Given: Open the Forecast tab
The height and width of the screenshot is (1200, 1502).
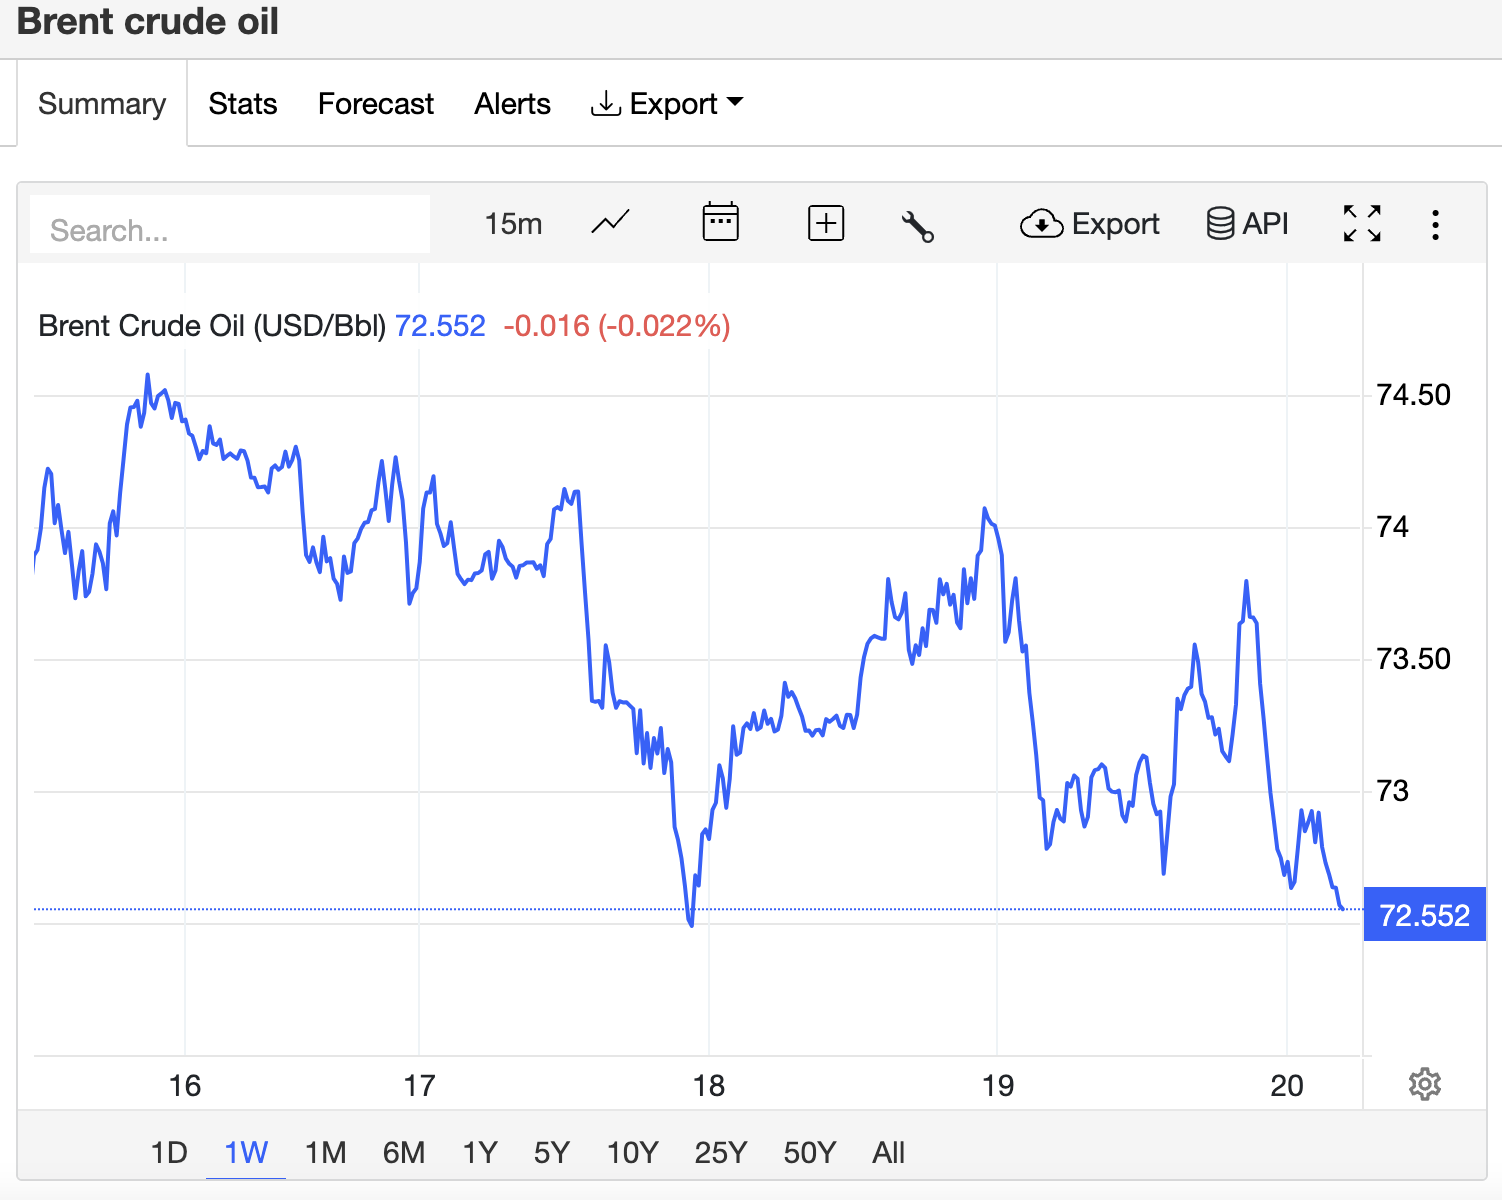Looking at the screenshot, I should coord(376,104).
